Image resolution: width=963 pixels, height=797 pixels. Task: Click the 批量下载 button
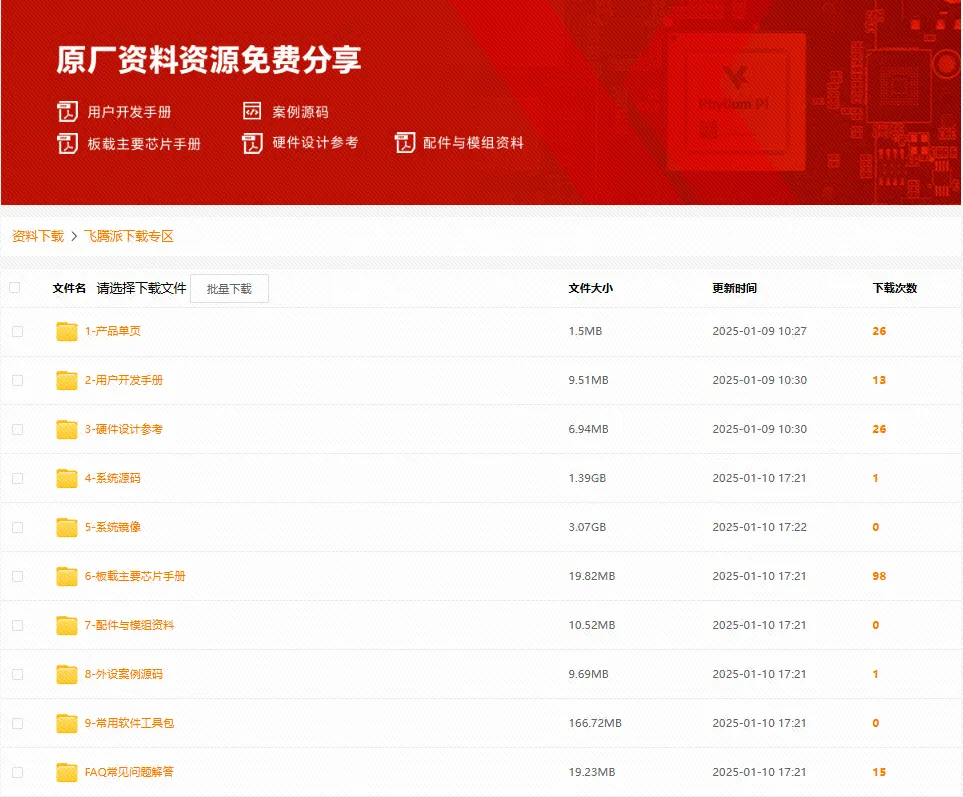pos(229,289)
